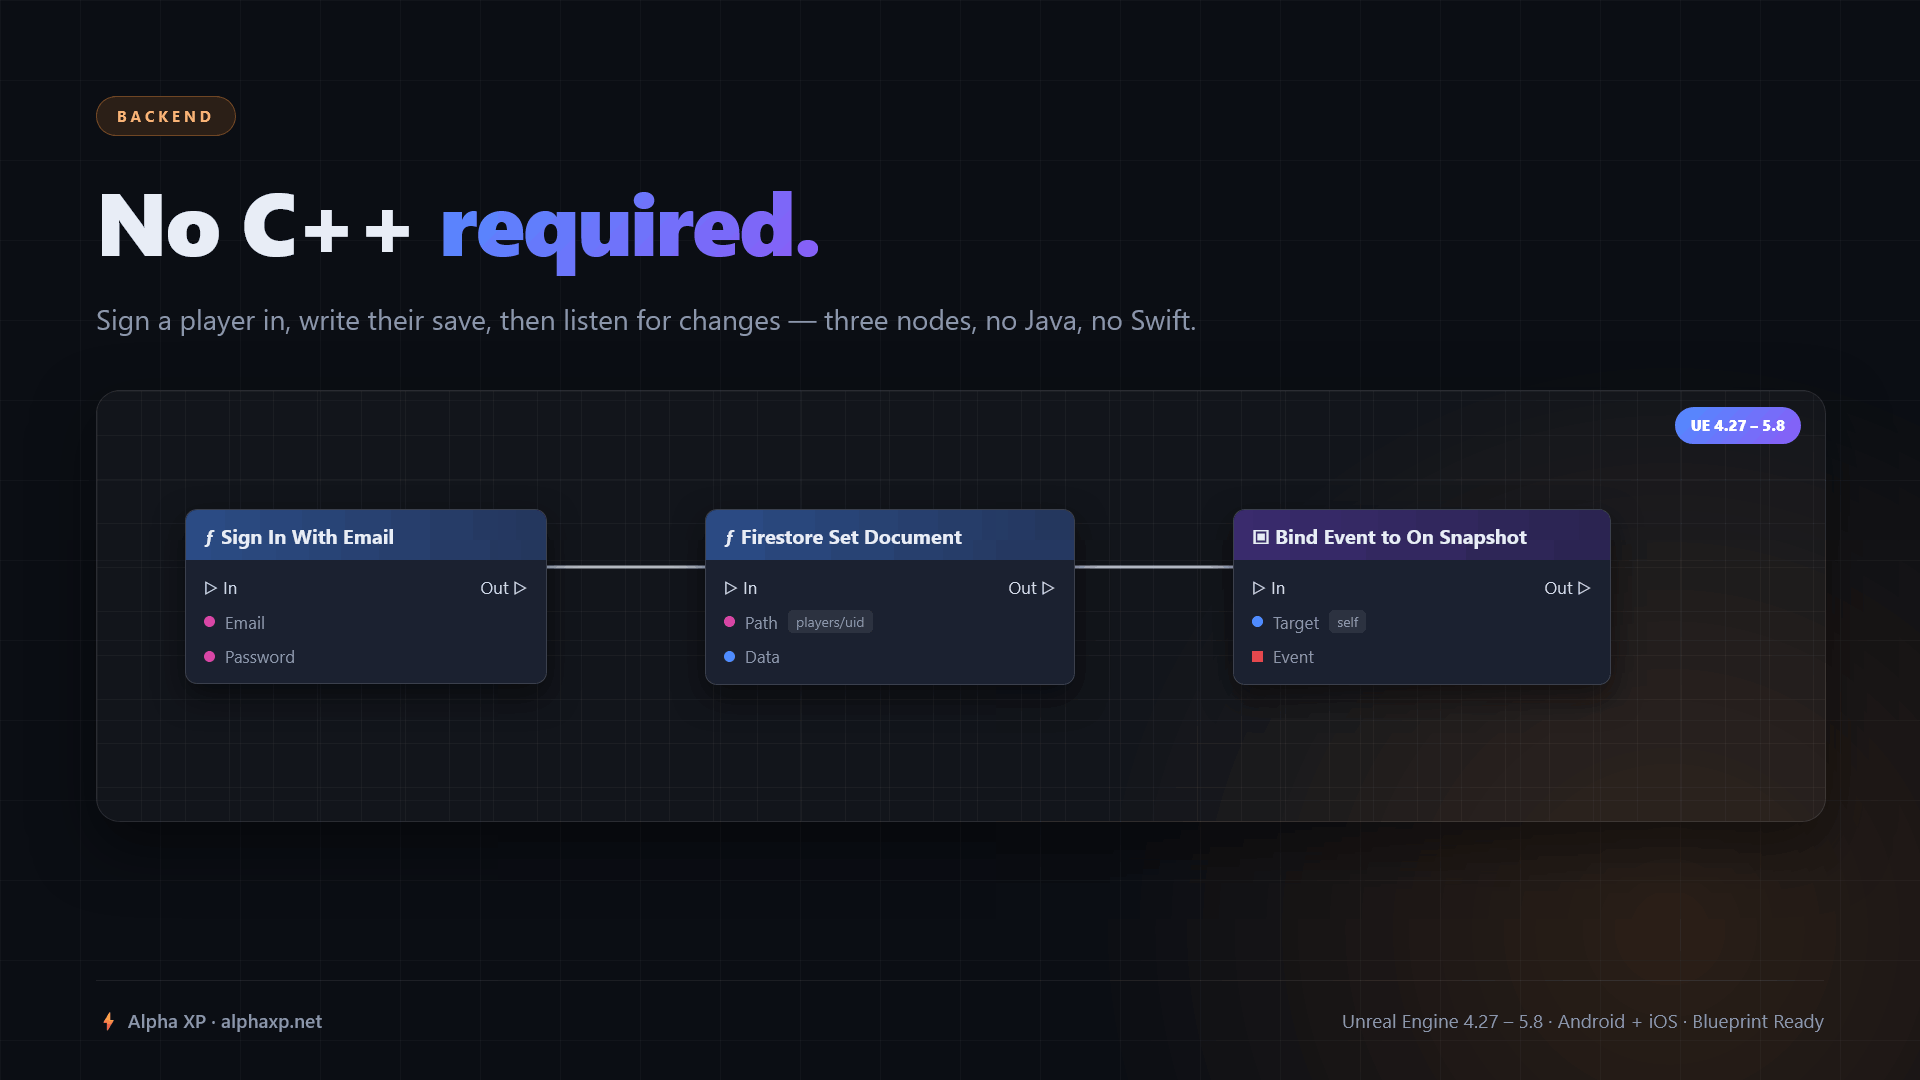Click the In exec pin of Bind Event node
Screen dimensions: 1920x1080
[x=1259, y=588]
